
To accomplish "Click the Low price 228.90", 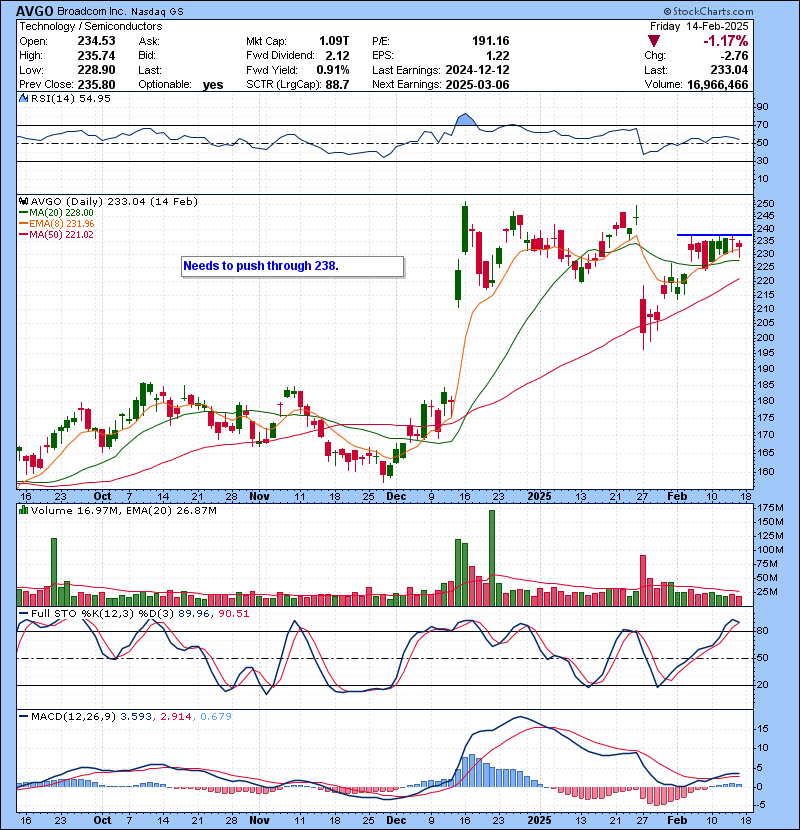I will tap(96, 70).
